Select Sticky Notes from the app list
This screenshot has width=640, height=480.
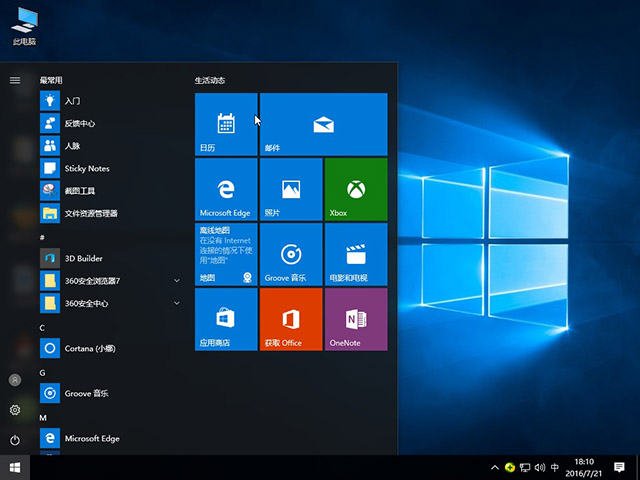[86, 168]
